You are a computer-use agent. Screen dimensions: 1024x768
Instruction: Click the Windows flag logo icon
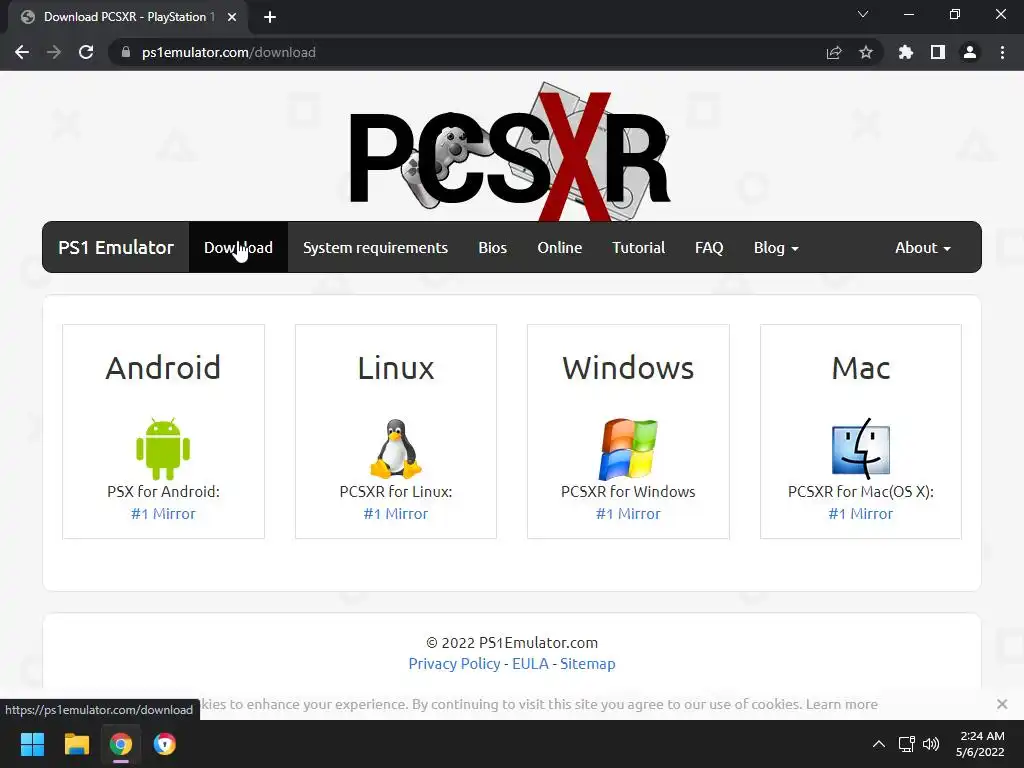coord(628,449)
